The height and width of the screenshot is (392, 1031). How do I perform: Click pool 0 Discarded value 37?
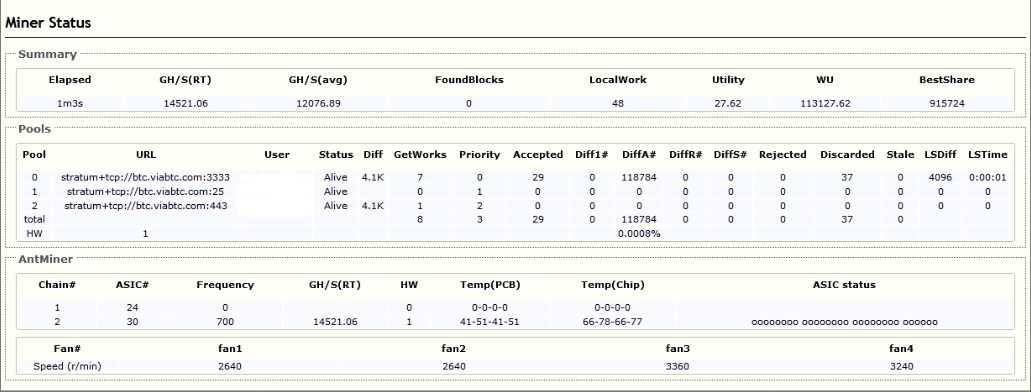847,178
